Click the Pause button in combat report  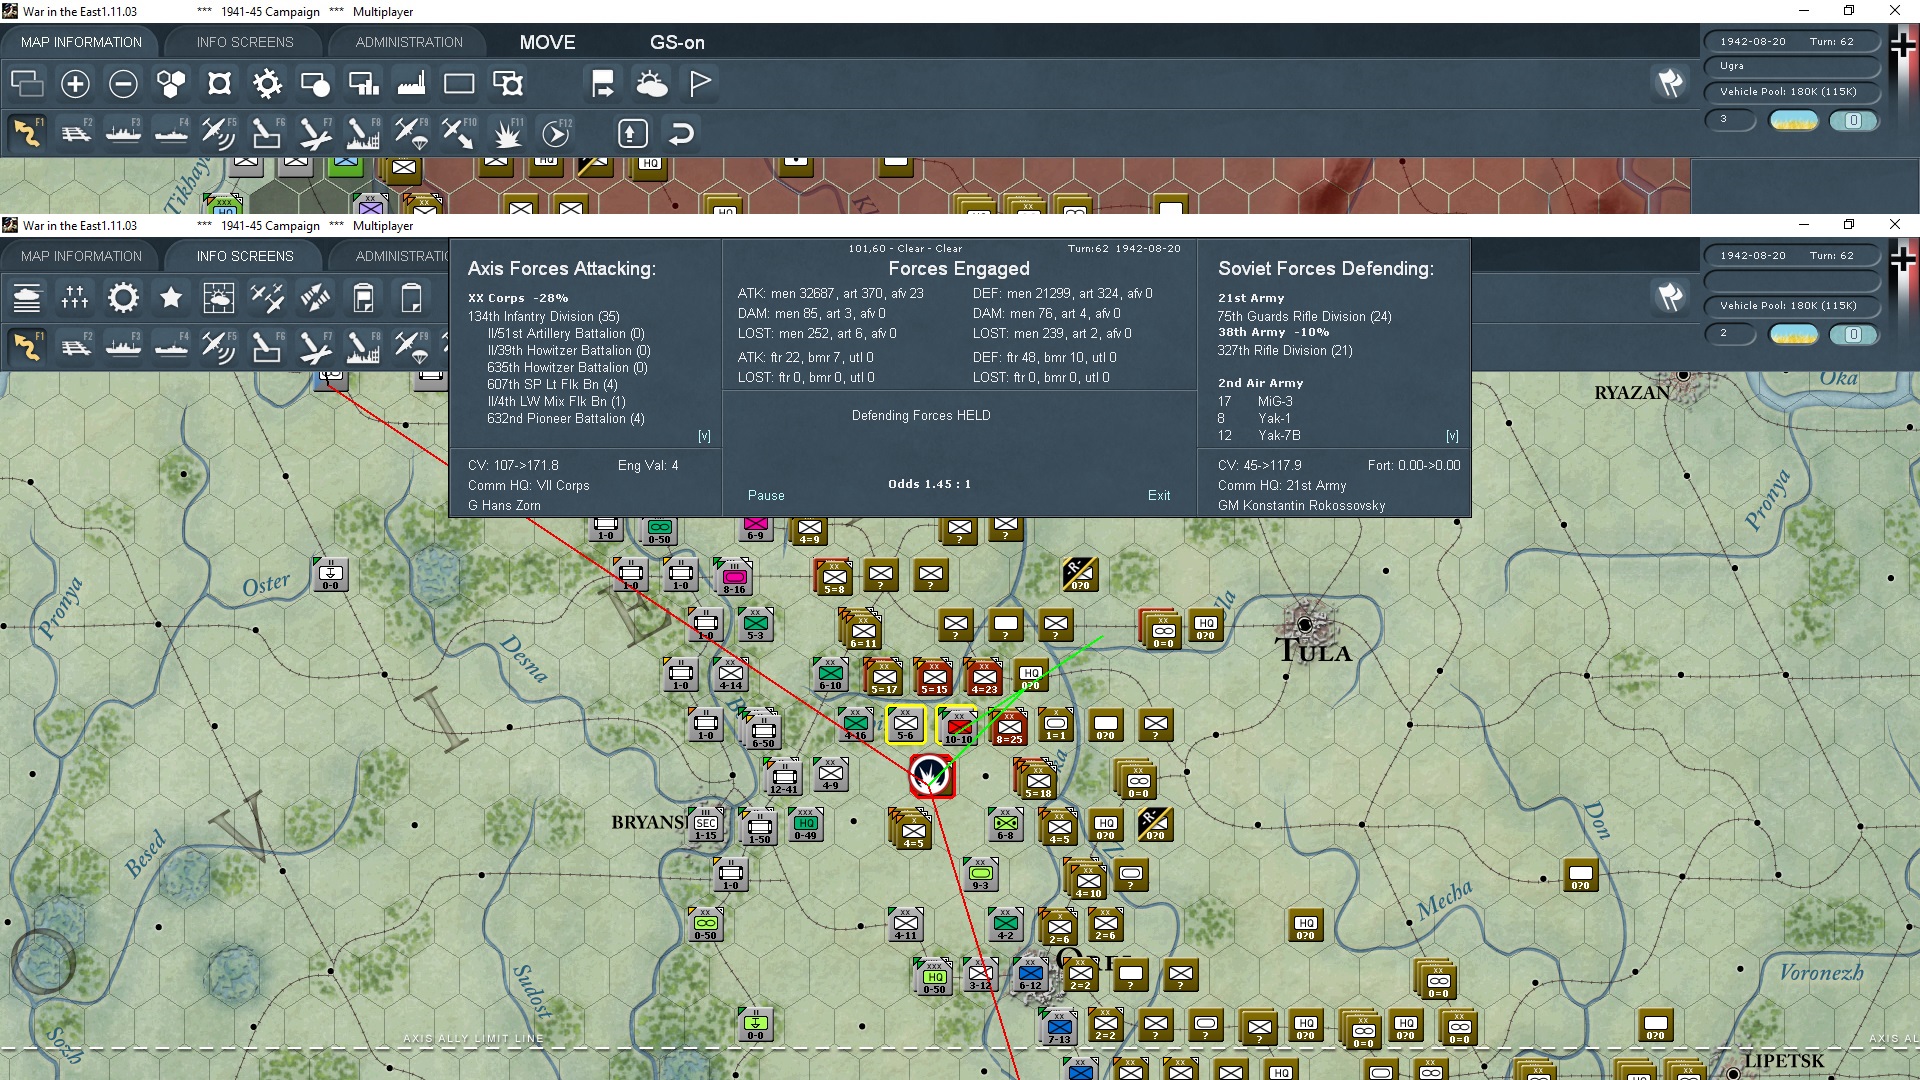tap(766, 495)
